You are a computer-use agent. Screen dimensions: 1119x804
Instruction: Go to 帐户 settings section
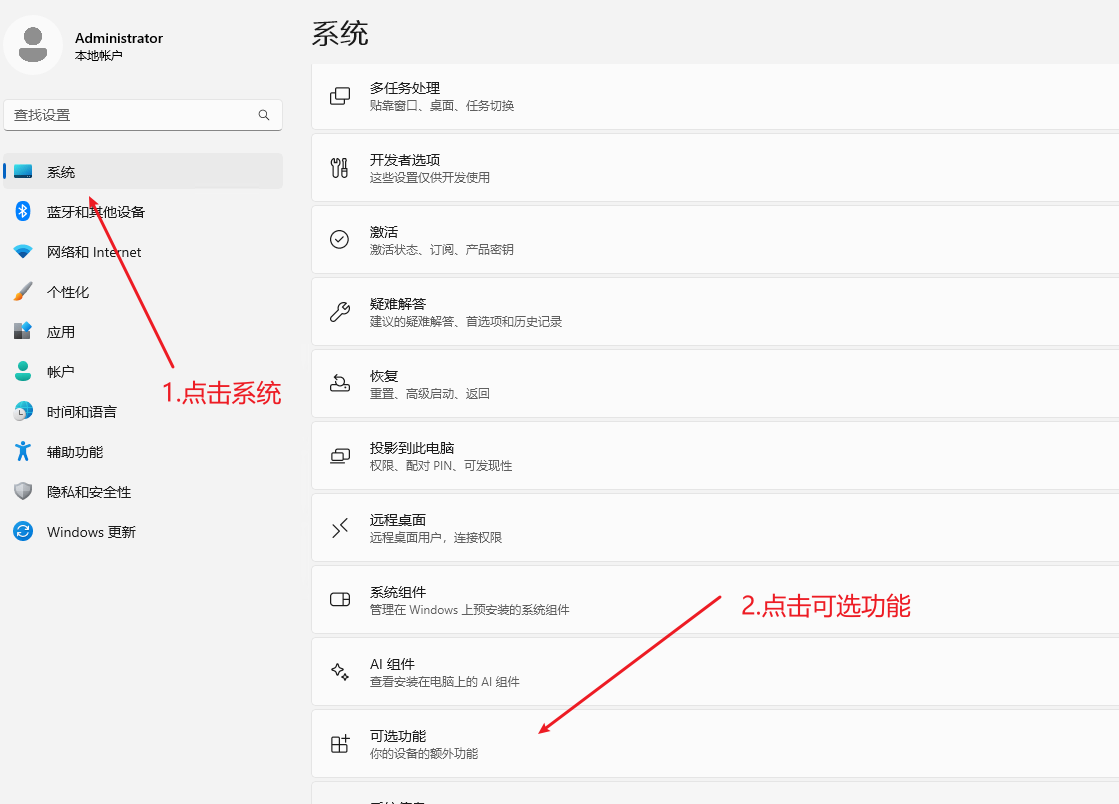pyautogui.click(x=61, y=372)
